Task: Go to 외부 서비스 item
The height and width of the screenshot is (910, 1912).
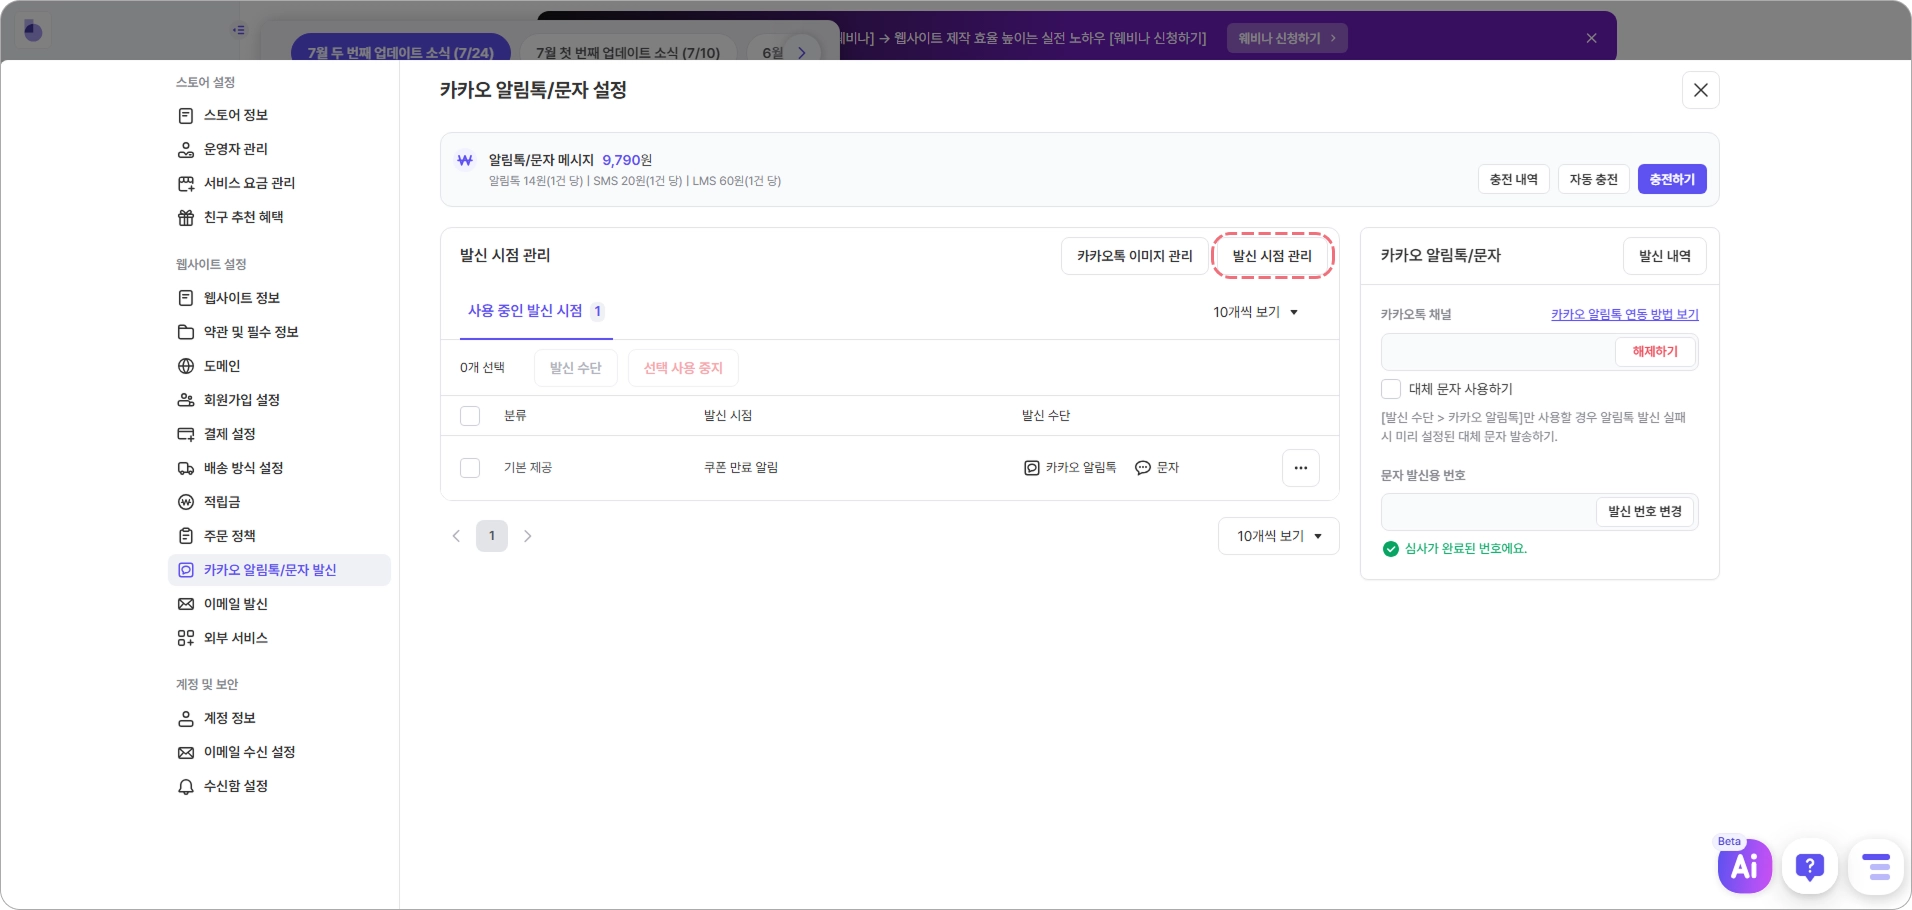Action: (279, 638)
